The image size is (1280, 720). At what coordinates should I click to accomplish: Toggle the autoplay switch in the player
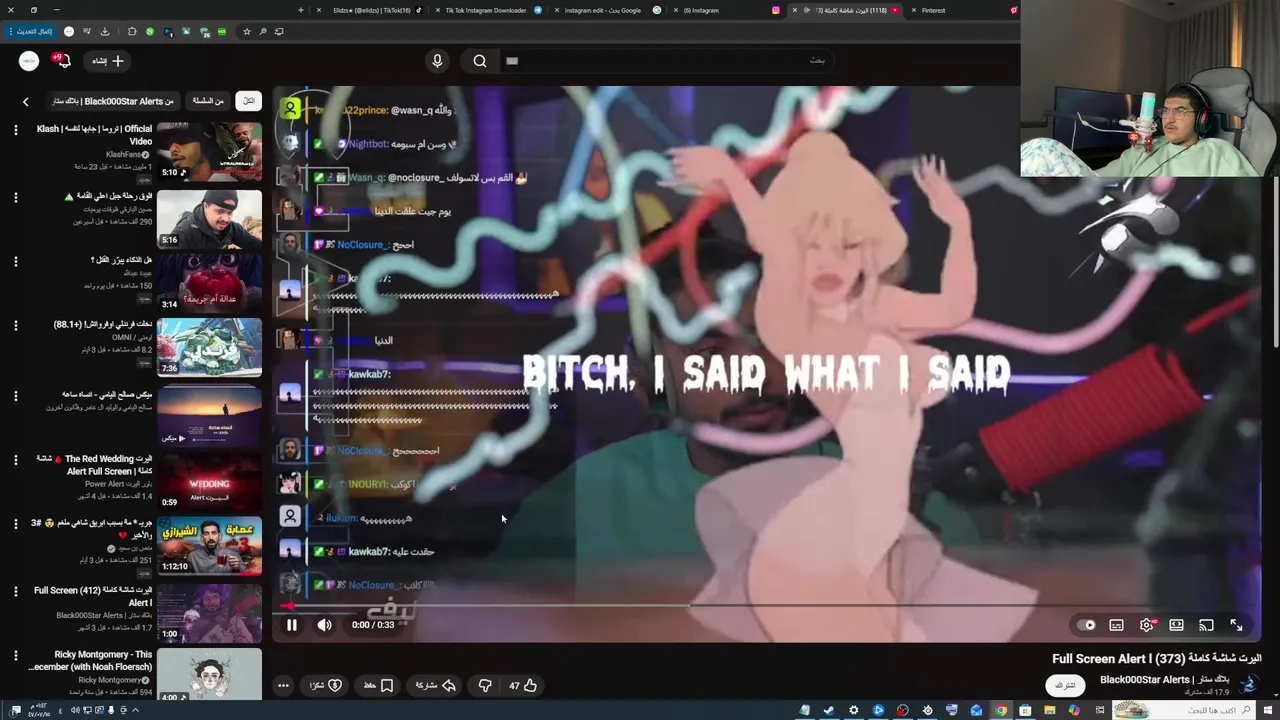click(1087, 625)
